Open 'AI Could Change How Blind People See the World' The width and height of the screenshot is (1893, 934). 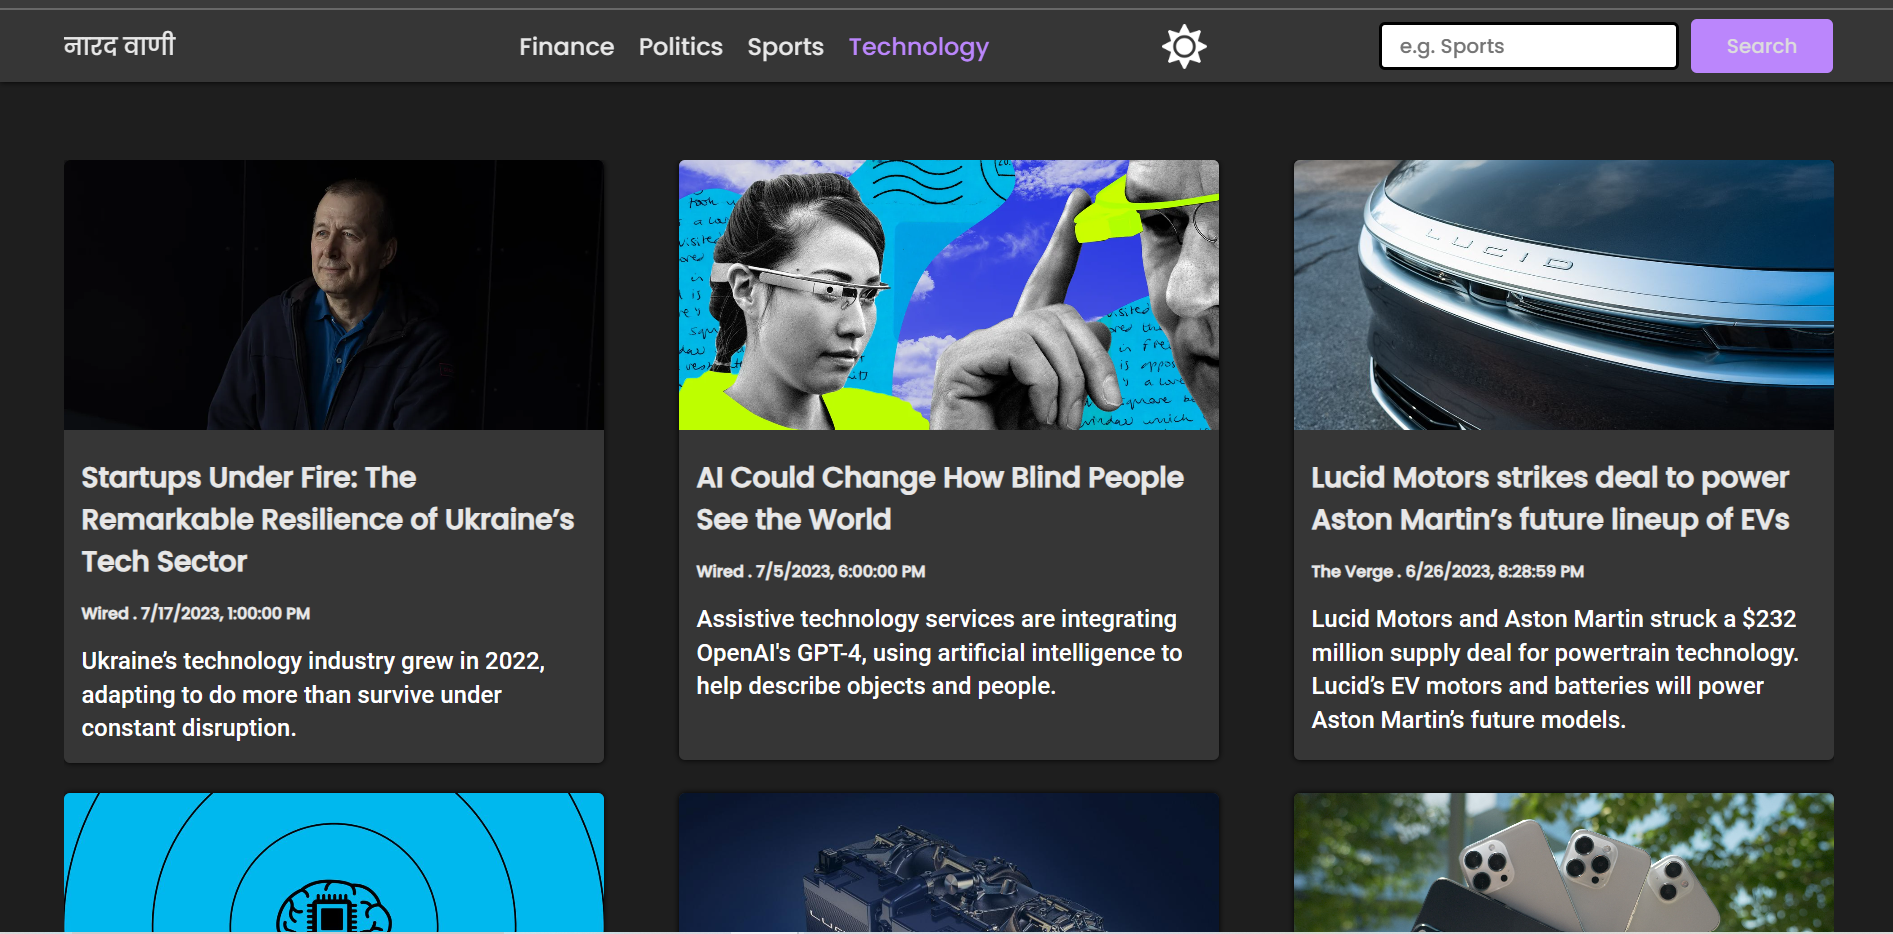(939, 498)
